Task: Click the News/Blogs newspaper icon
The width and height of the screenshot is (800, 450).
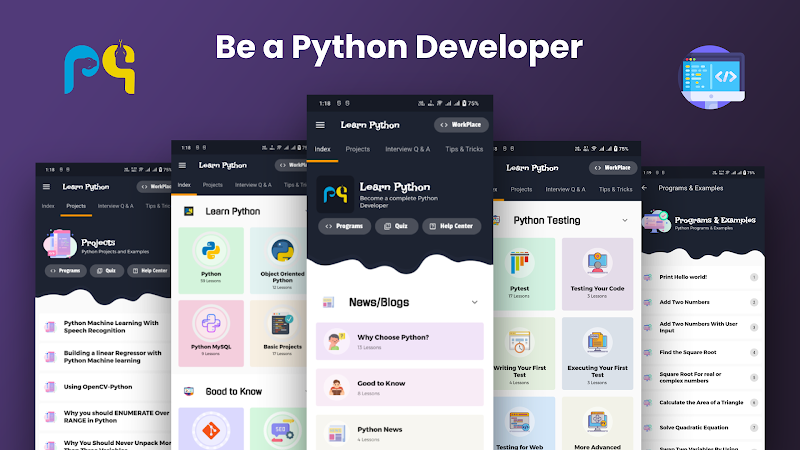Action: click(x=328, y=303)
